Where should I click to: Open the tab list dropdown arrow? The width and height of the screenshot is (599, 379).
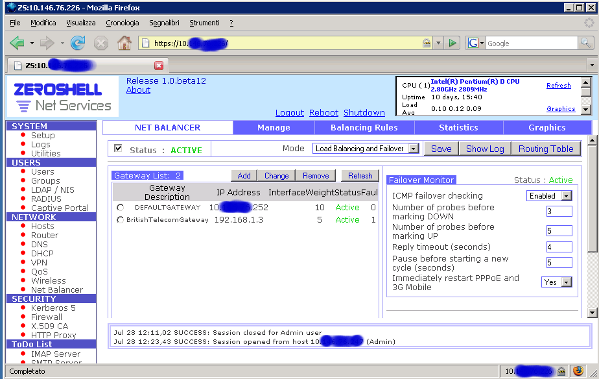(x=592, y=65)
